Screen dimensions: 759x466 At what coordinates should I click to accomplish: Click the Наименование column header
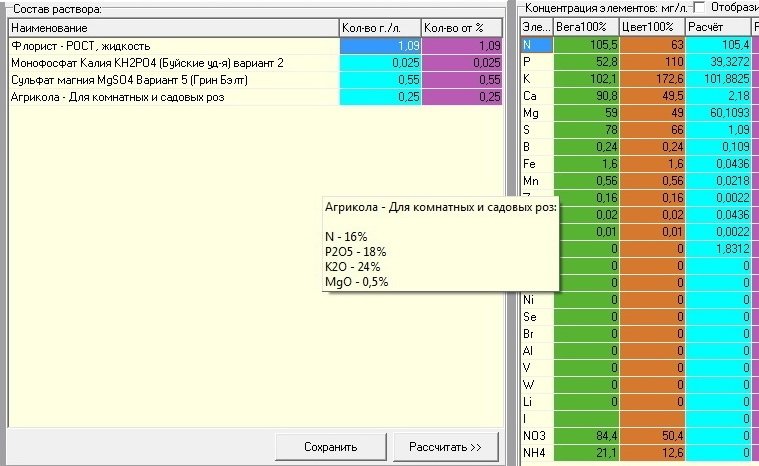click(174, 28)
